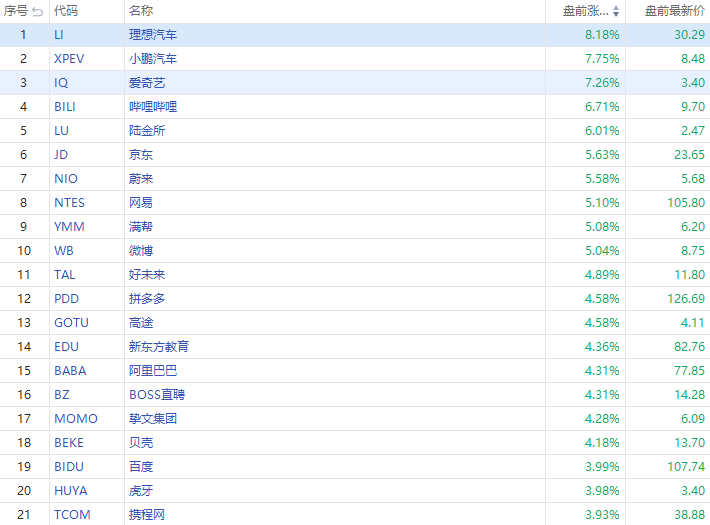Sort by the 盘前涨 column arrows

point(616,11)
